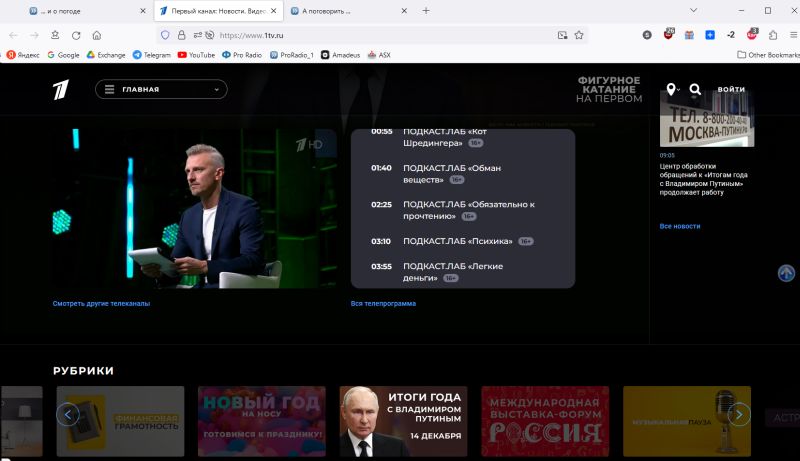Viewport: 800px width, 461px height.
Task: Open Фигурное катание на Первом banner
Action: 609,89
